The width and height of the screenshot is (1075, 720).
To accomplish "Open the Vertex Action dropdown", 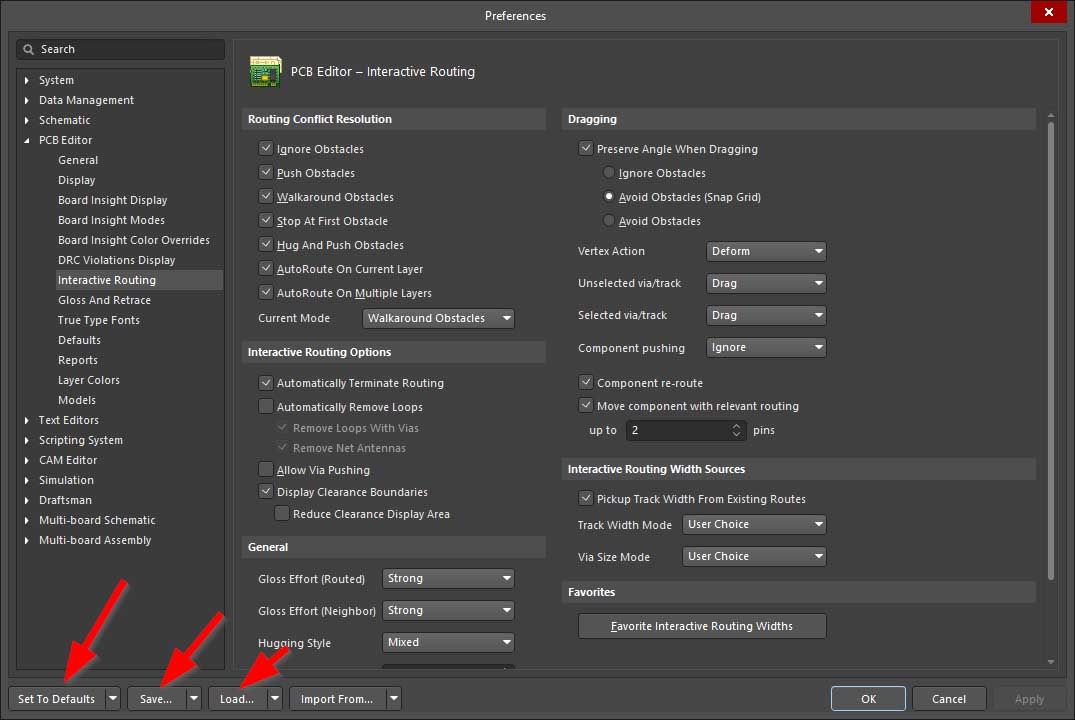I will [766, 251].
